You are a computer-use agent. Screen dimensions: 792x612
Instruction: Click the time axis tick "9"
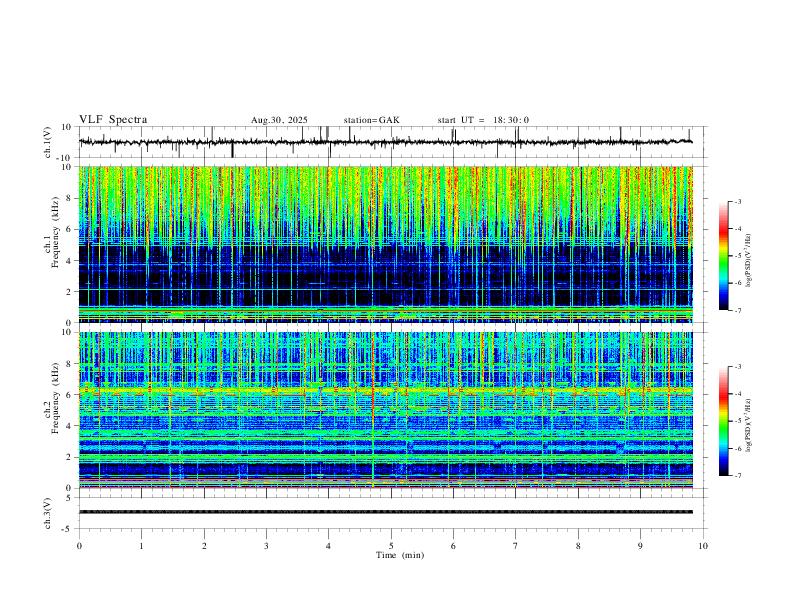640,546
